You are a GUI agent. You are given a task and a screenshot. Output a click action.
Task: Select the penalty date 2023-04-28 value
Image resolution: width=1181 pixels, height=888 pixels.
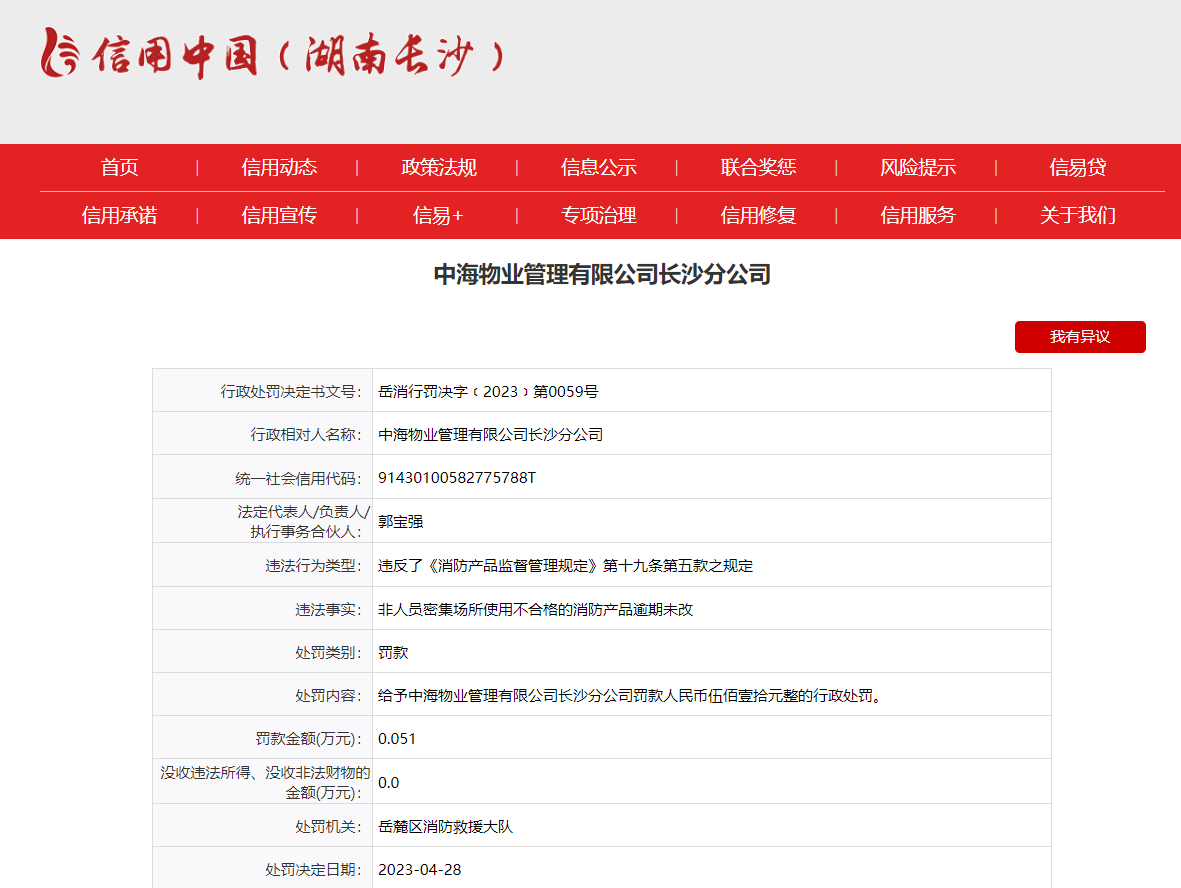pos(420,869)
